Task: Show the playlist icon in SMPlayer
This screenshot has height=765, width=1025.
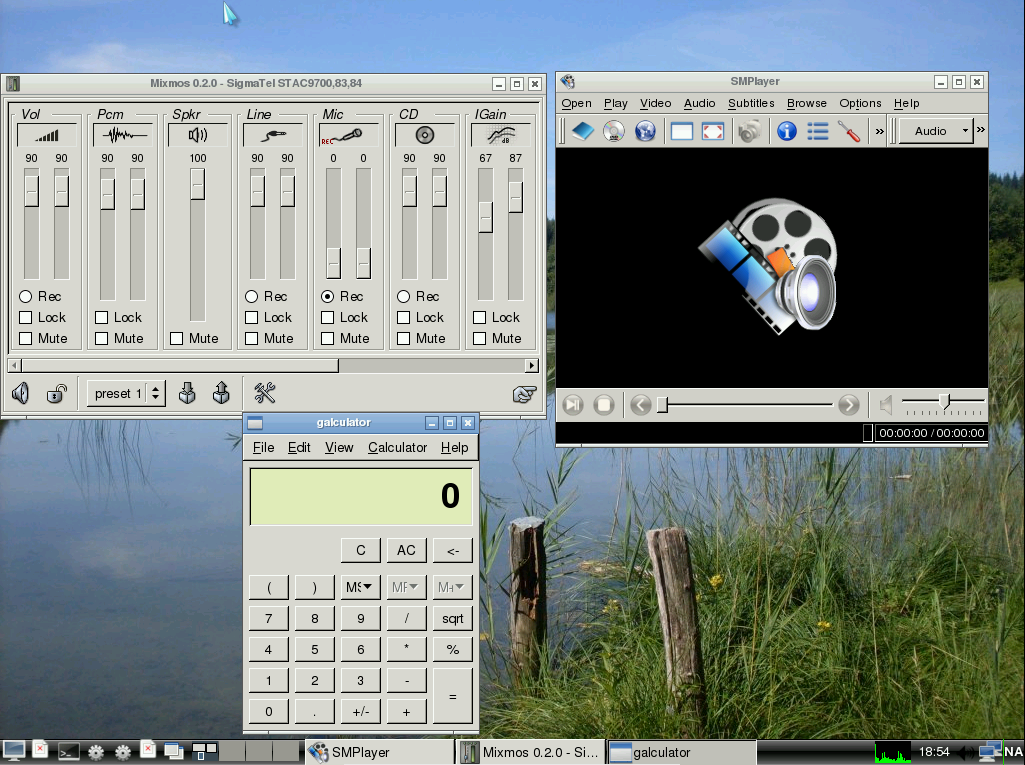Action: (817, 131)
